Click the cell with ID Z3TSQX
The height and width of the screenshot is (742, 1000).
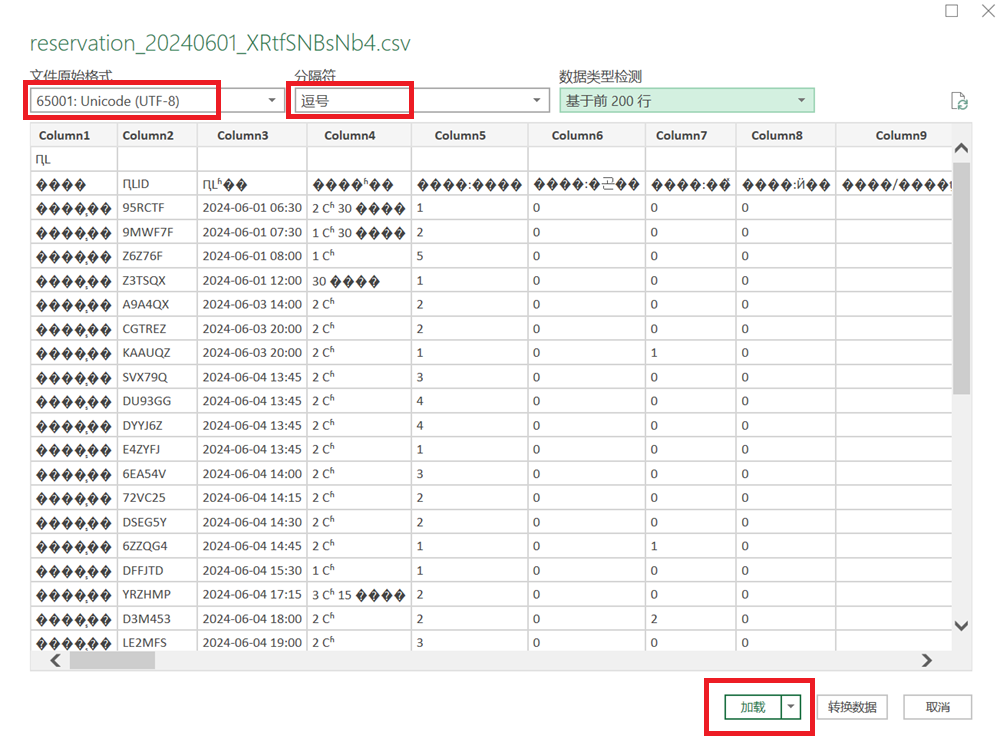pyautogui.click(x=157, y=280)
